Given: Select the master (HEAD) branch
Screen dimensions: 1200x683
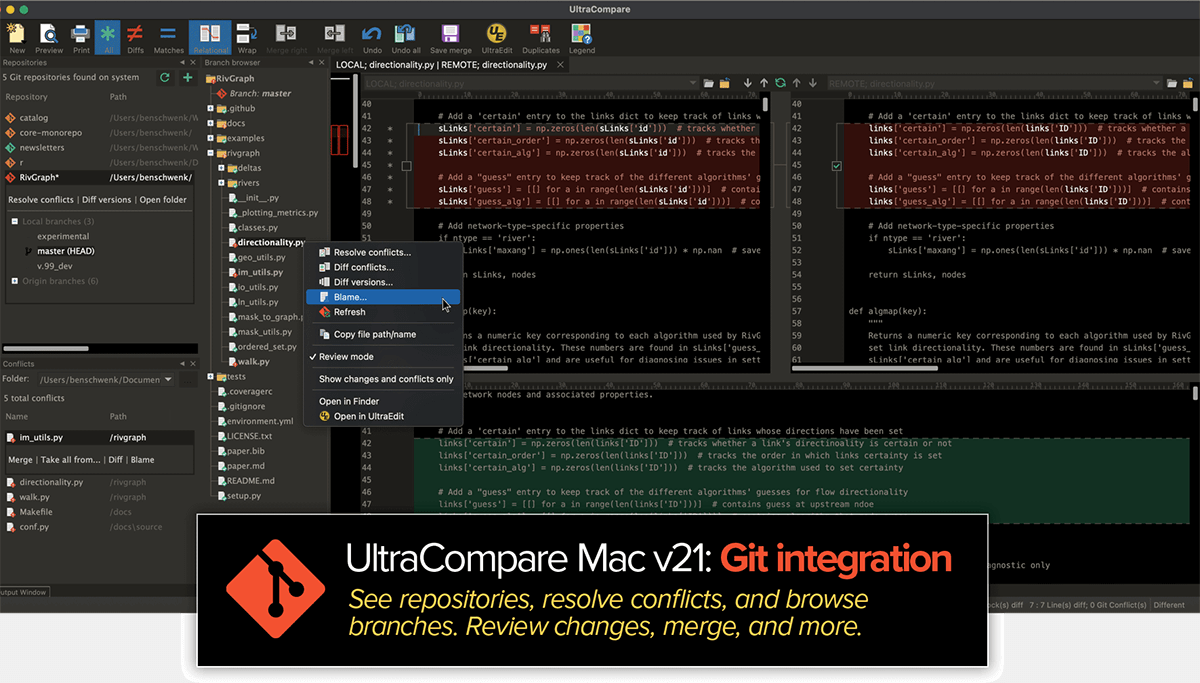Looking at the screenshot, I should [66, 251].
